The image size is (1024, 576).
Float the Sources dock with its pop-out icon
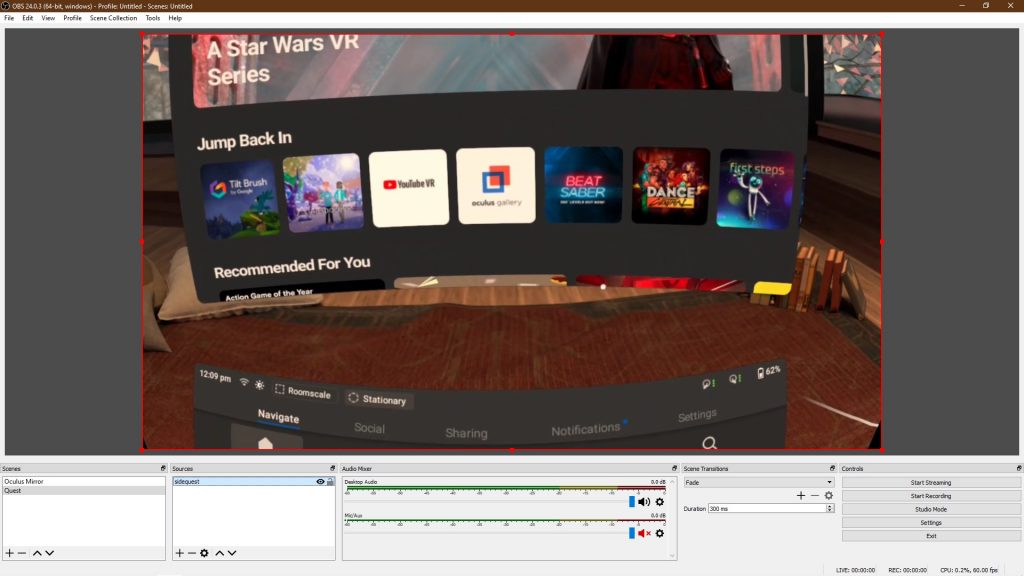pos(332,468)
